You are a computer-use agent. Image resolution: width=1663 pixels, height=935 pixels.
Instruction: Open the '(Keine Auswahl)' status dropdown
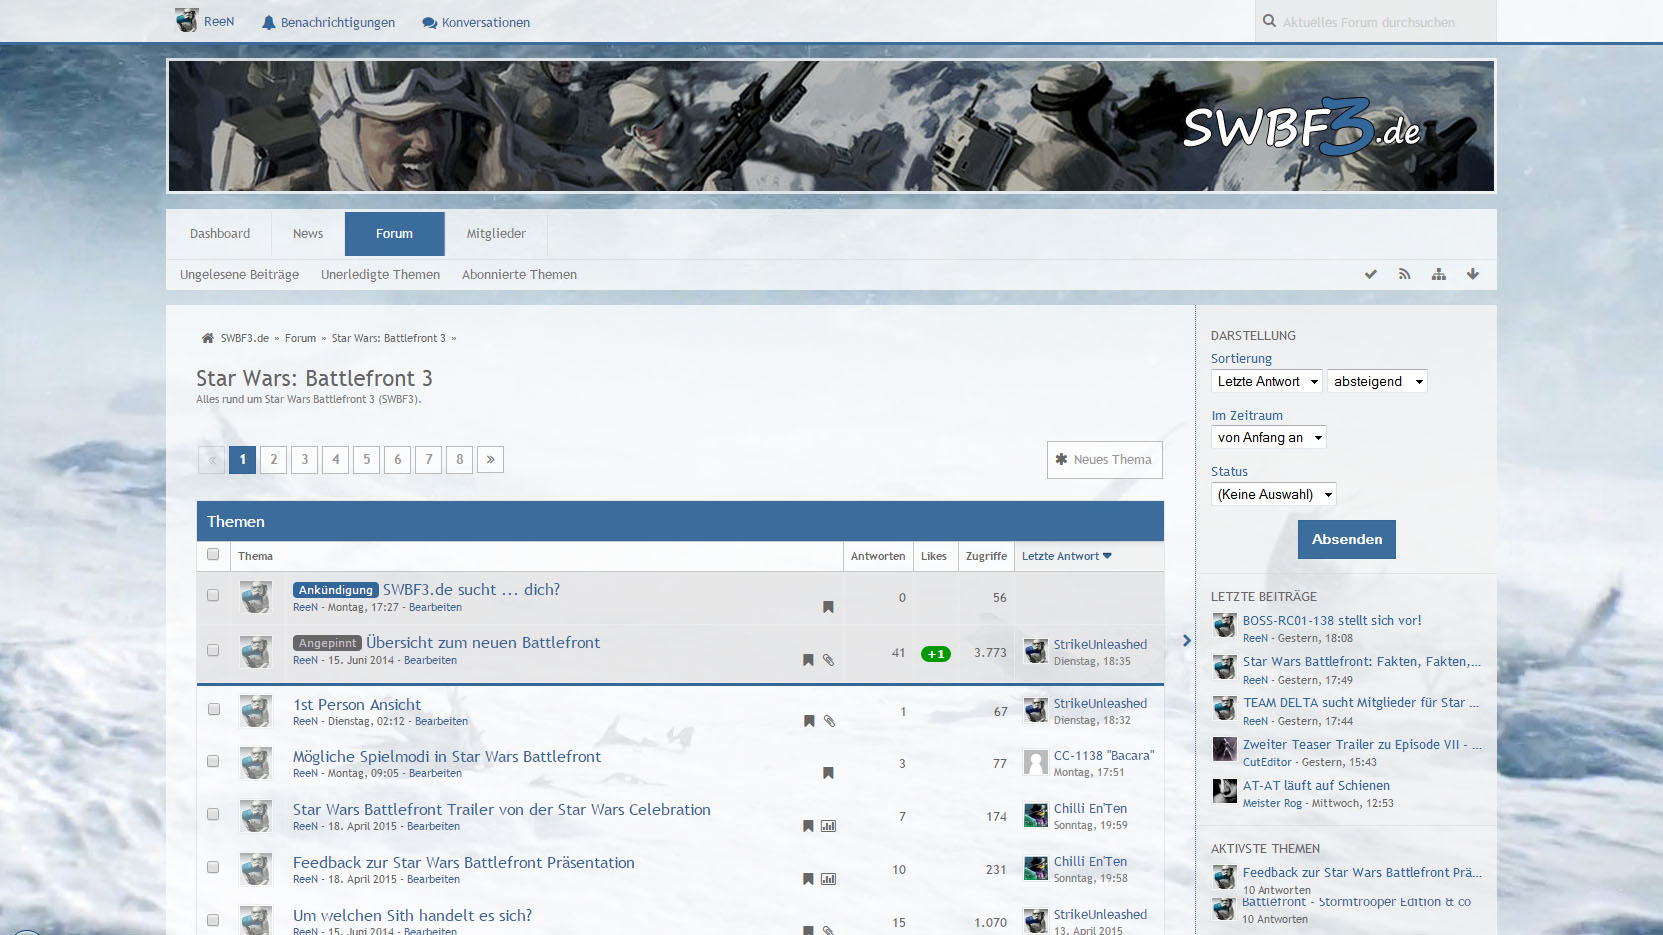tap(1273, 494)
